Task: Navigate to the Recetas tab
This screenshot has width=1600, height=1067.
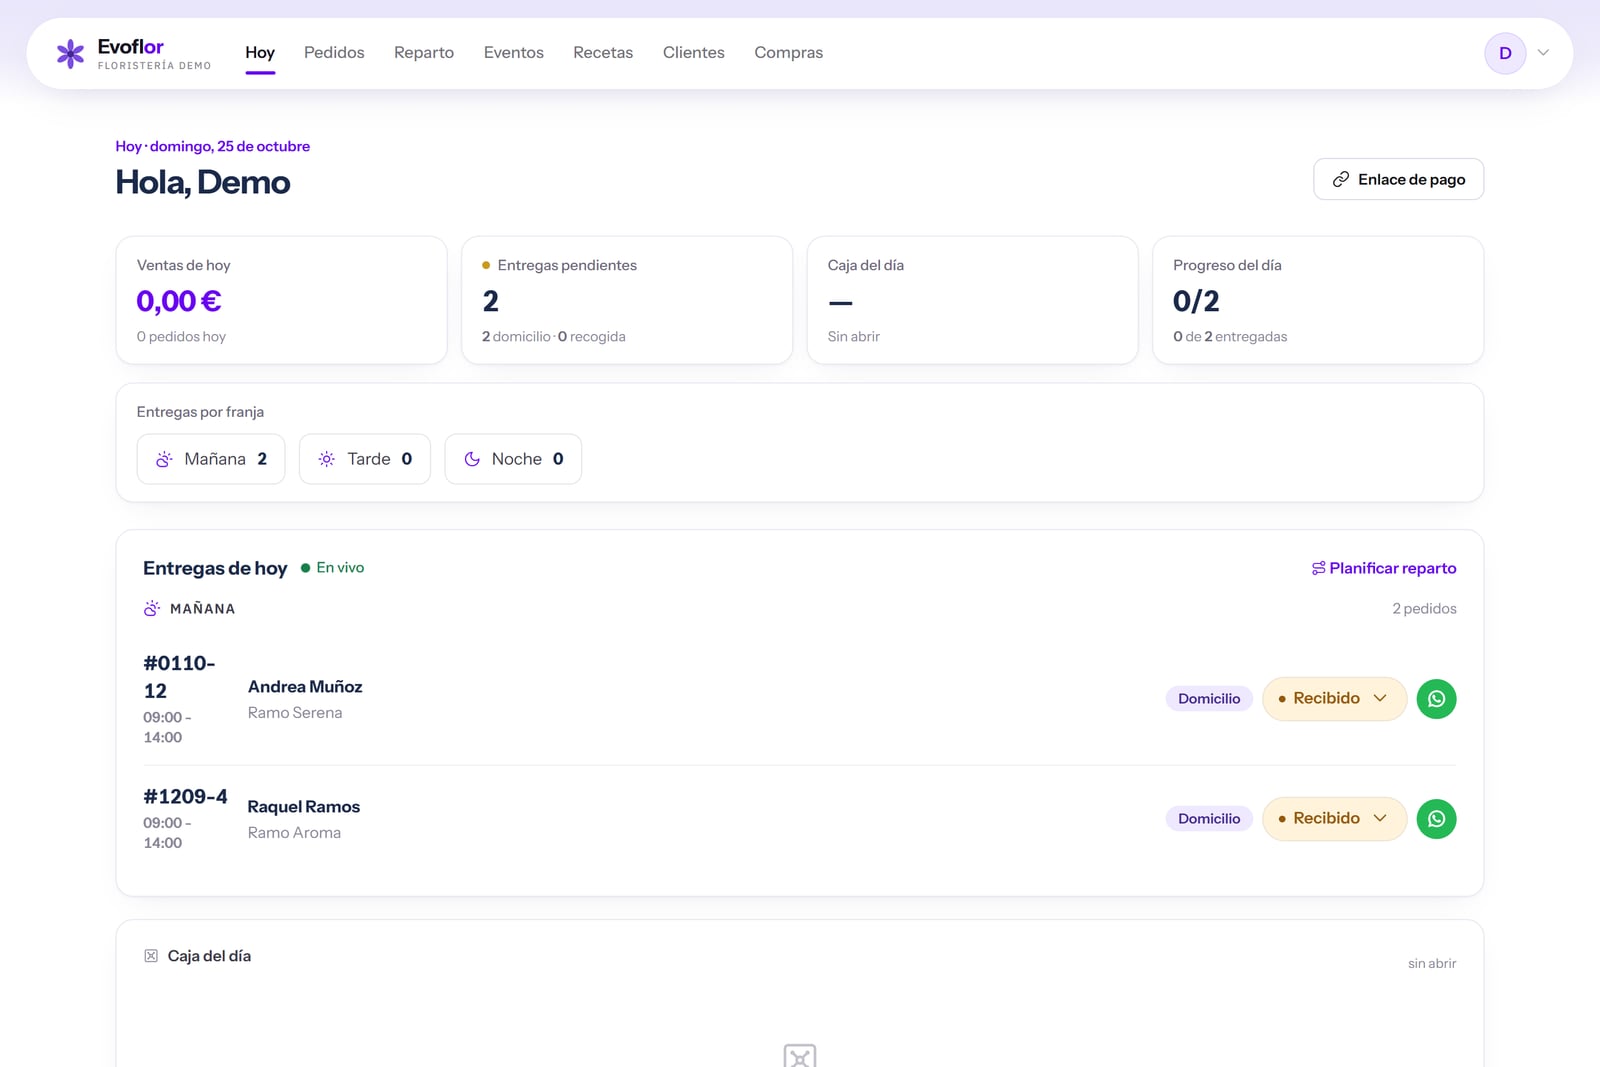Action: point(603,52)
